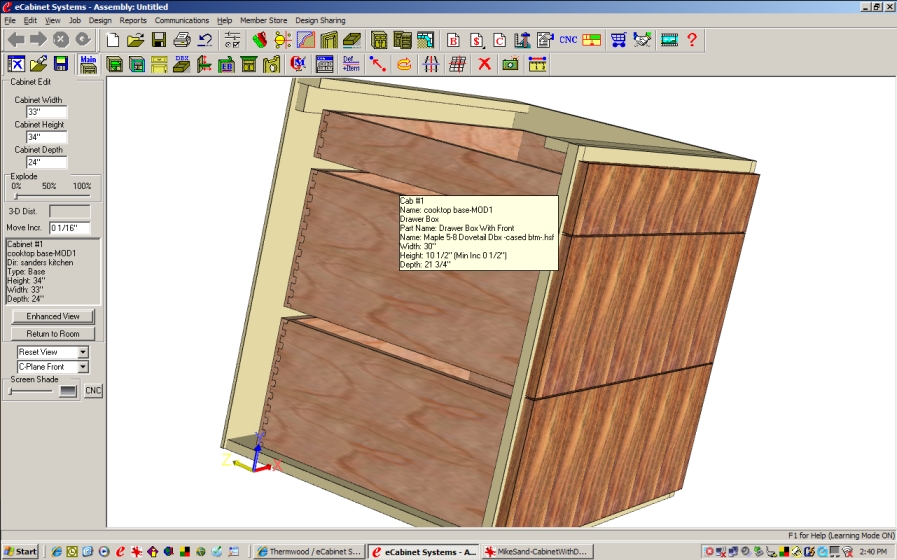Open the Design menu

pyautogui.click(x=100, y=20)
